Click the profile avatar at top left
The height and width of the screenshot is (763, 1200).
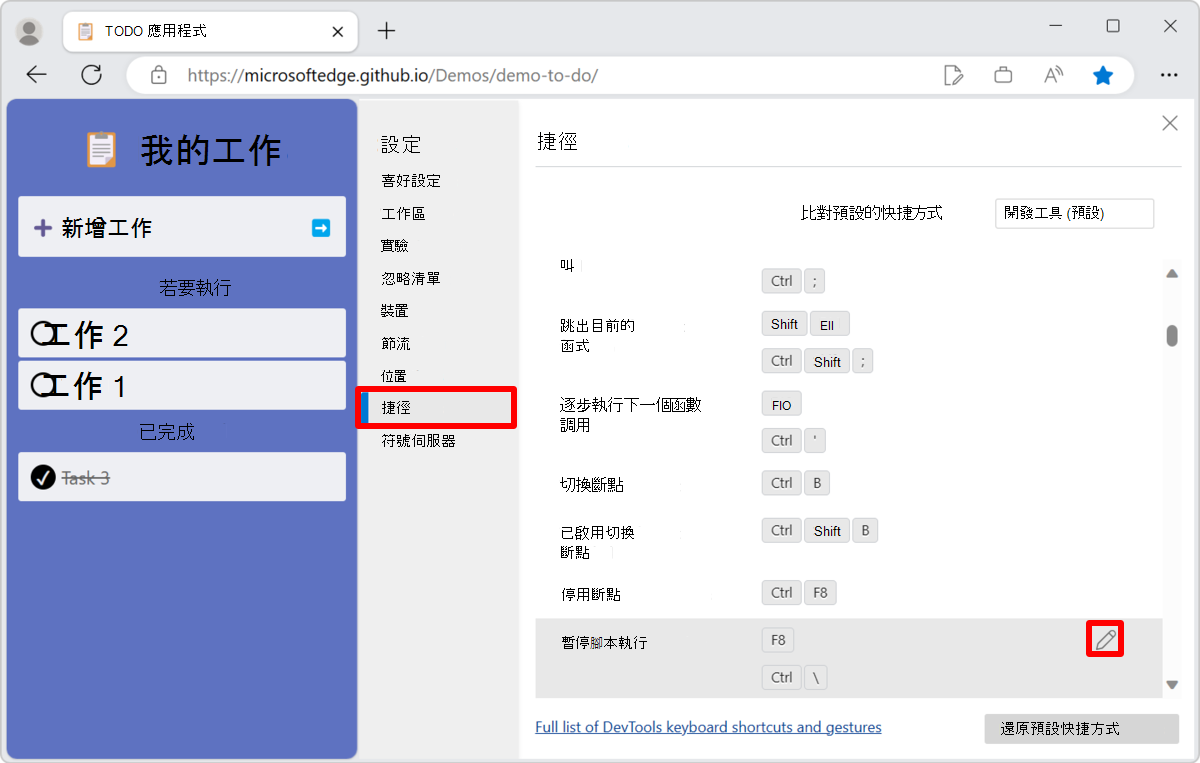click(x=29, y=30)
